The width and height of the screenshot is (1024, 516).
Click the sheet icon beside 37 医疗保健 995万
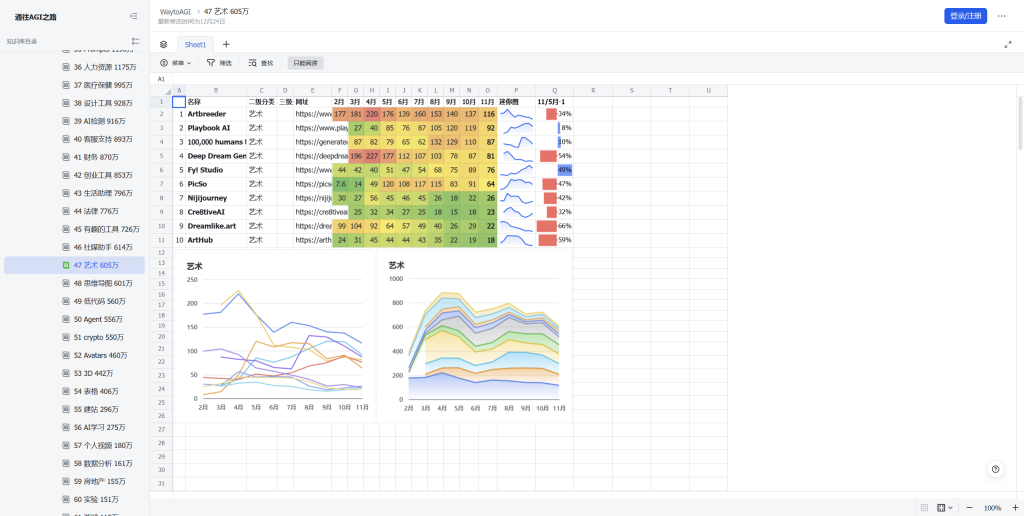(65, 85)
